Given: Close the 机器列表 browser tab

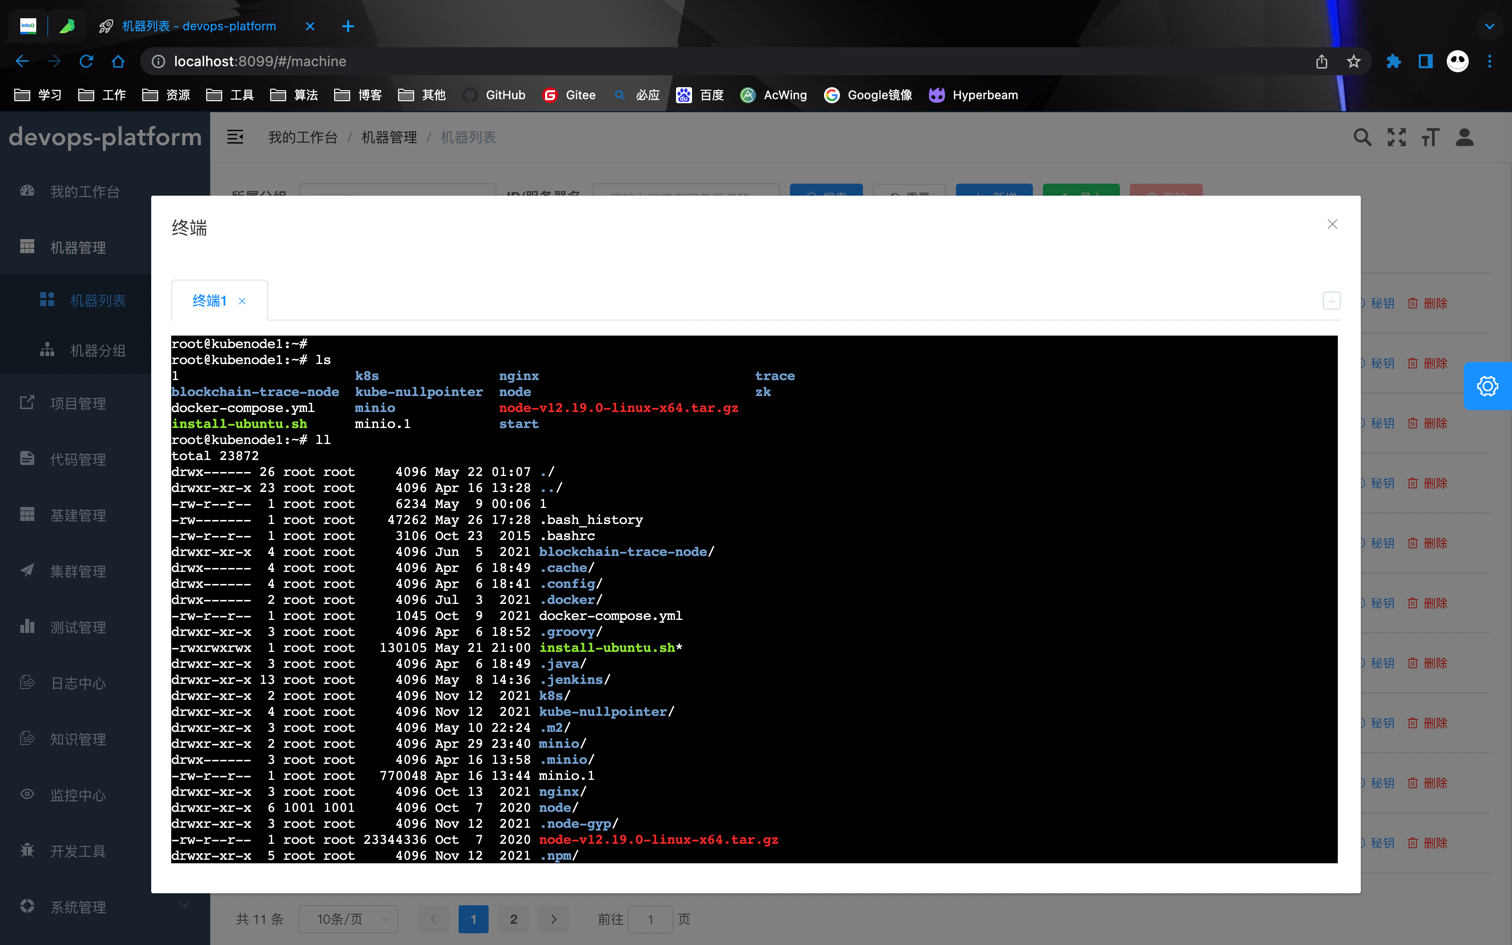Looking at the screenshot, I should pos(310,26).
